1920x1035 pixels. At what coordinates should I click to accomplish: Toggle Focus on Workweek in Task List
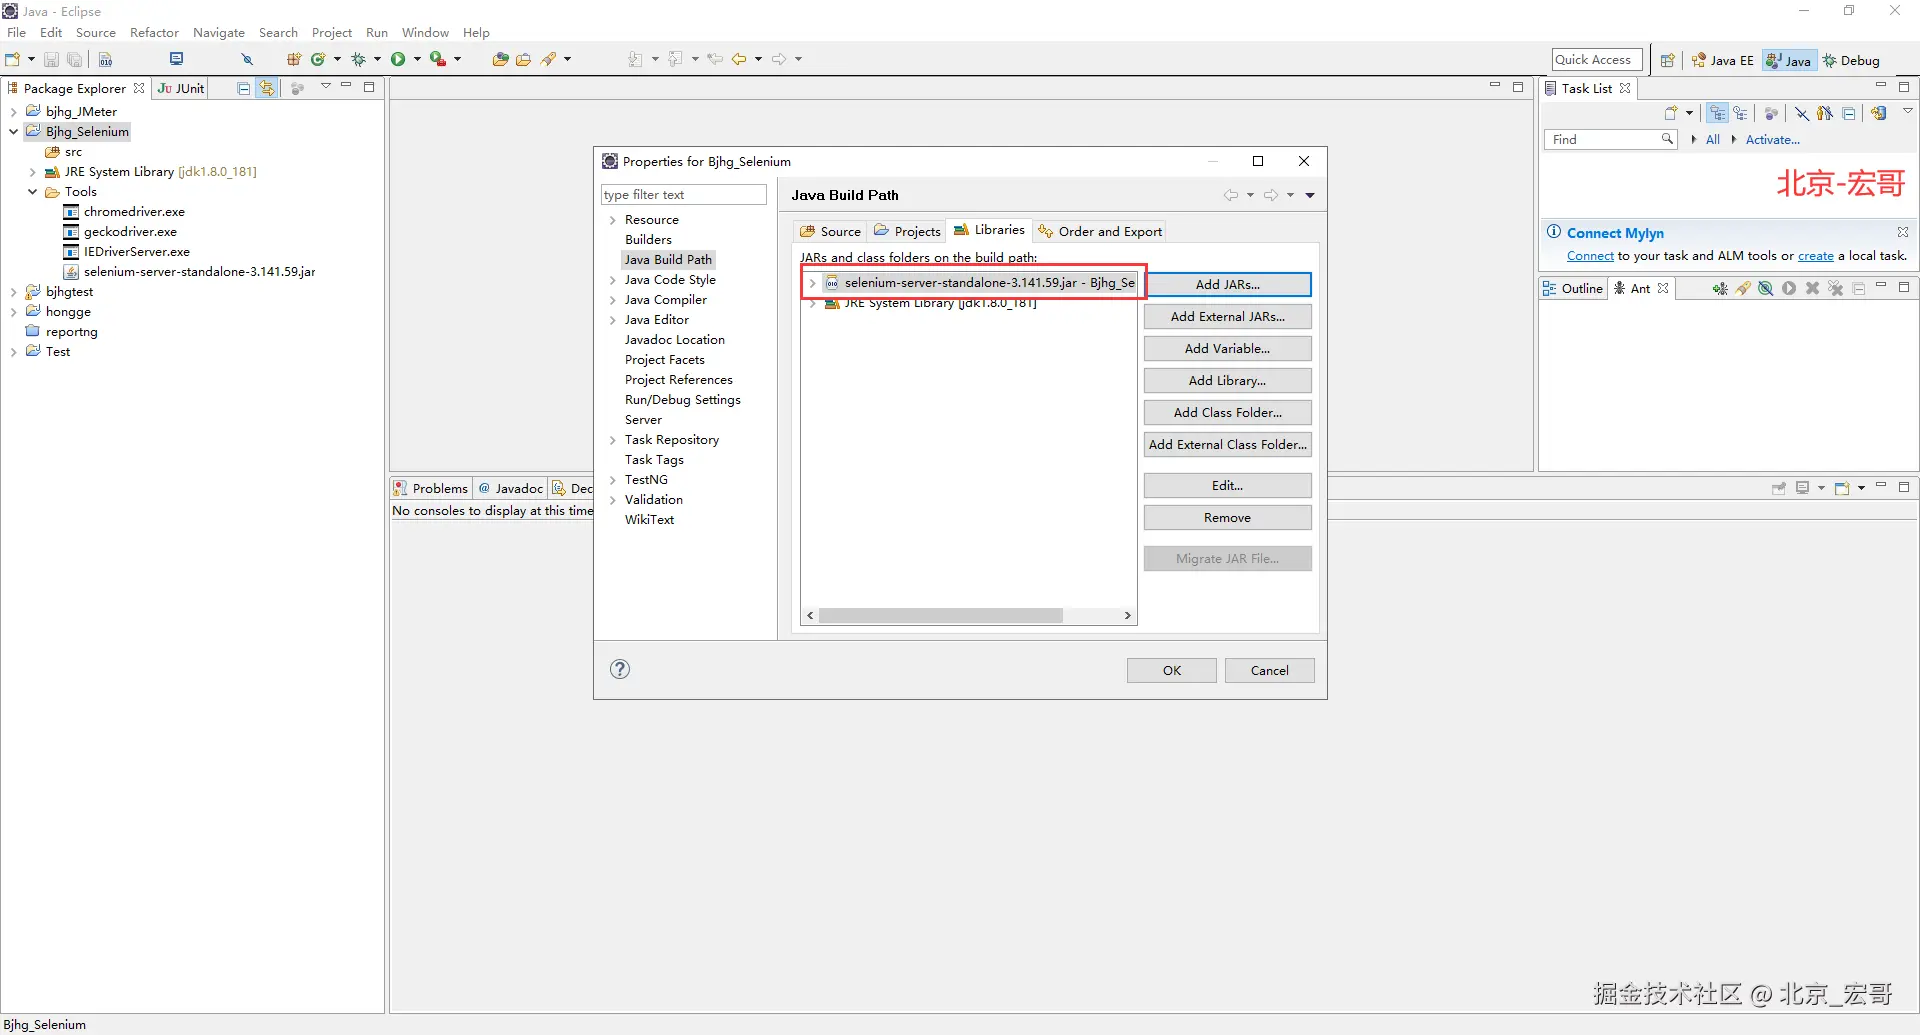[1771, 113]
